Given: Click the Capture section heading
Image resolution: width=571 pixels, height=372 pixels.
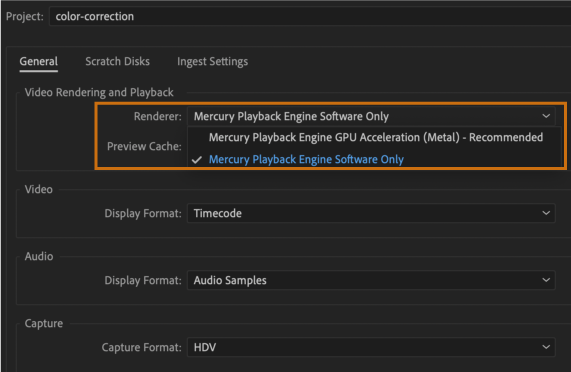Looking at the screenshot, I should [44, 323].
